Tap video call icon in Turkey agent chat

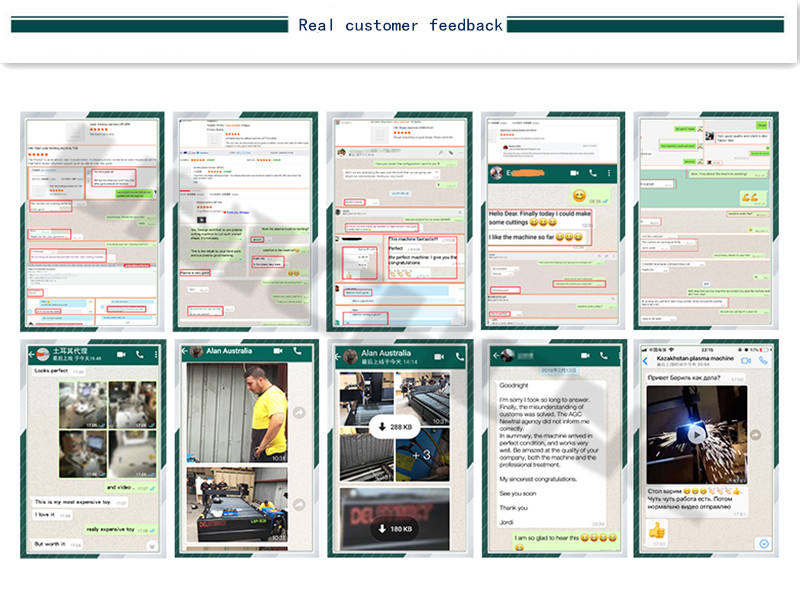tap(121, 354)
